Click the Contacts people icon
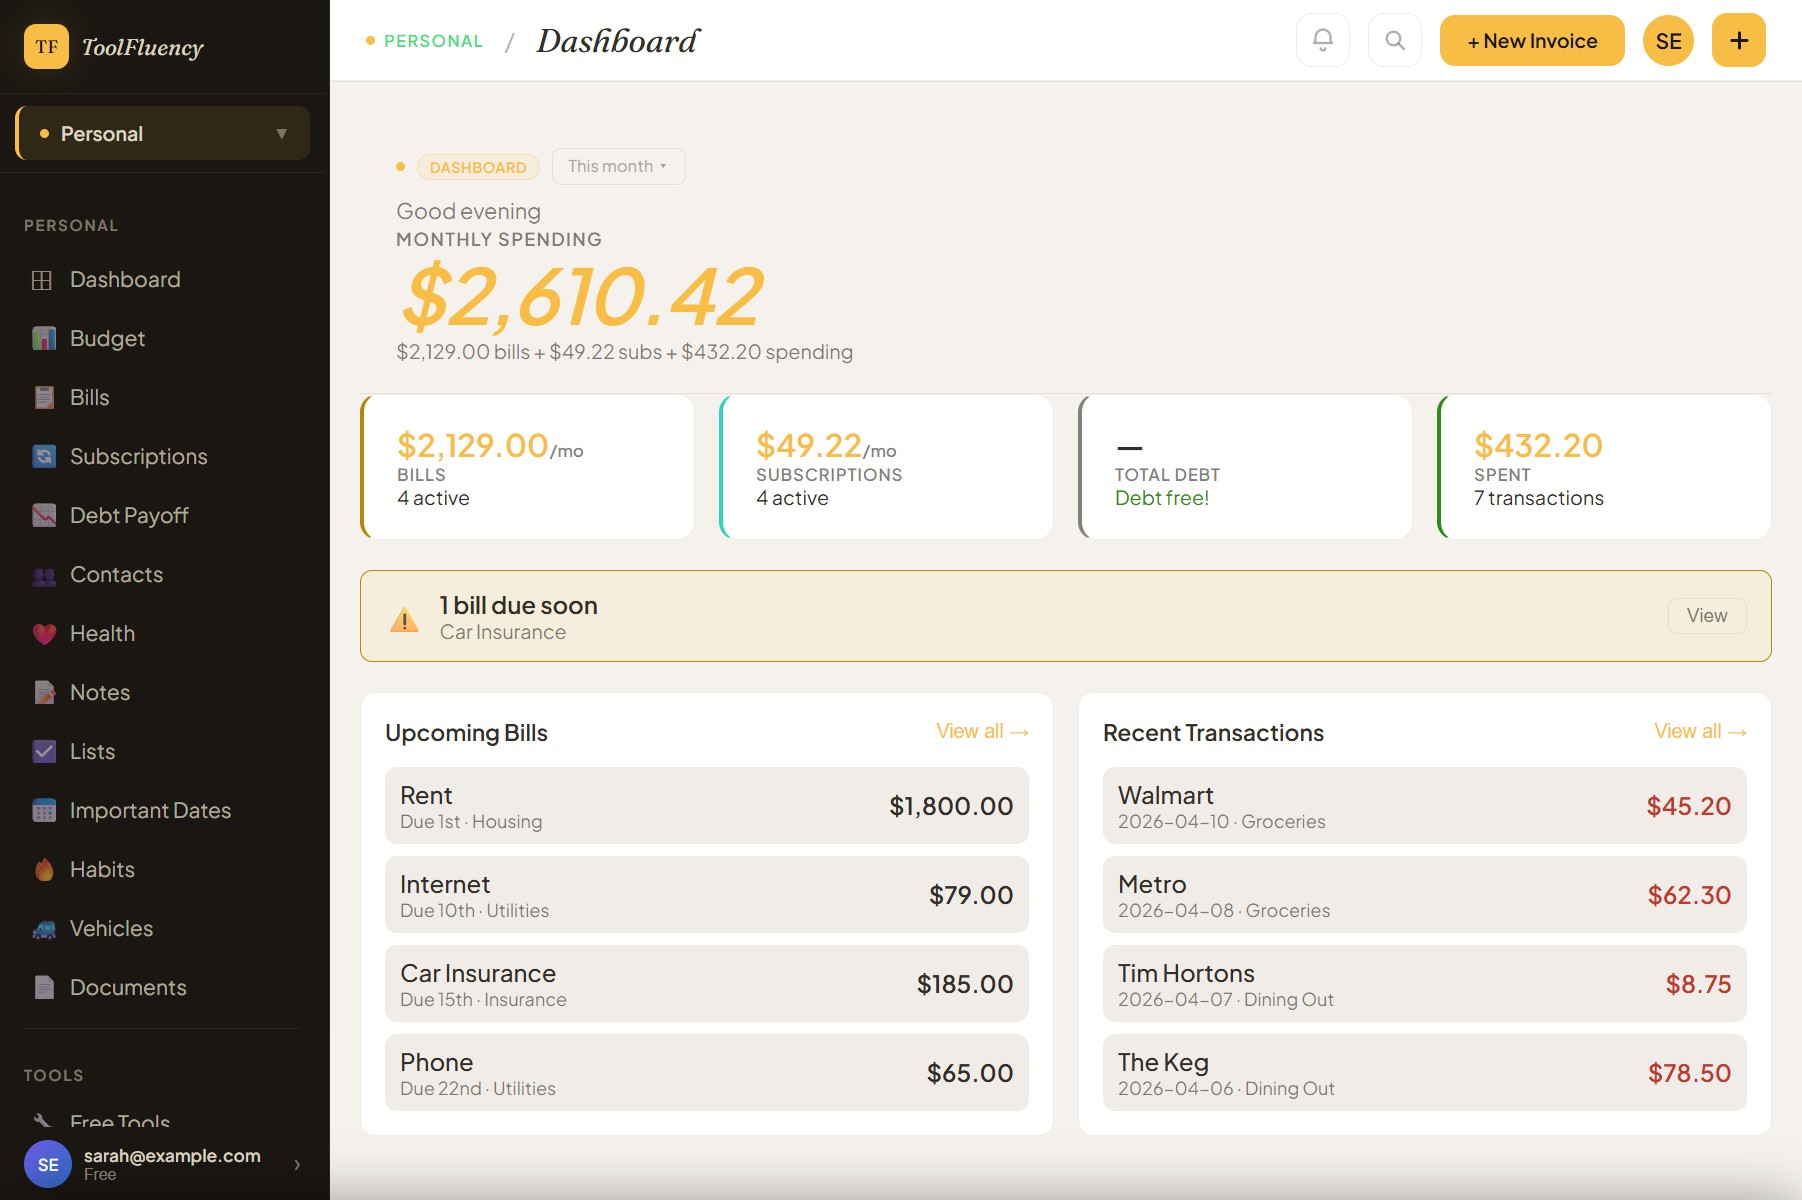Image resolution: width=1802 pixels, height=1200 pixels. 44,575
